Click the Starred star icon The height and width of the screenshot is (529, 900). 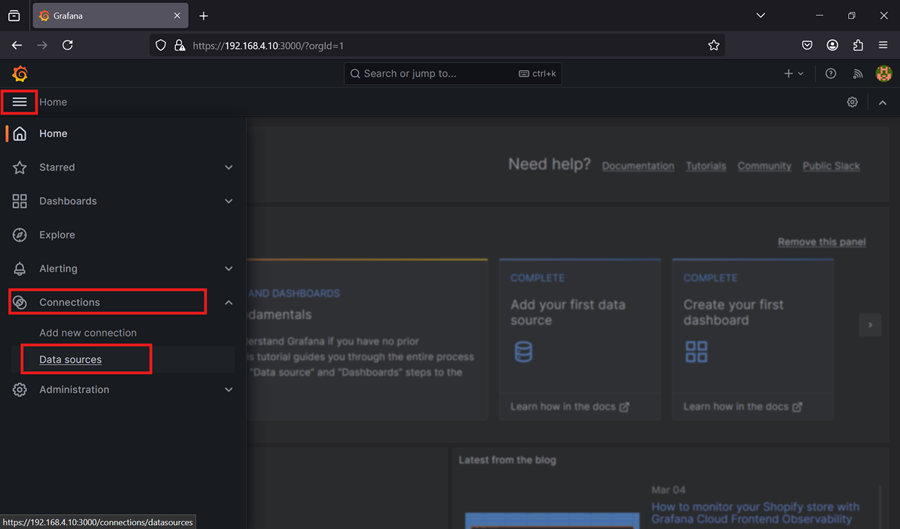(x=20, y=167)
